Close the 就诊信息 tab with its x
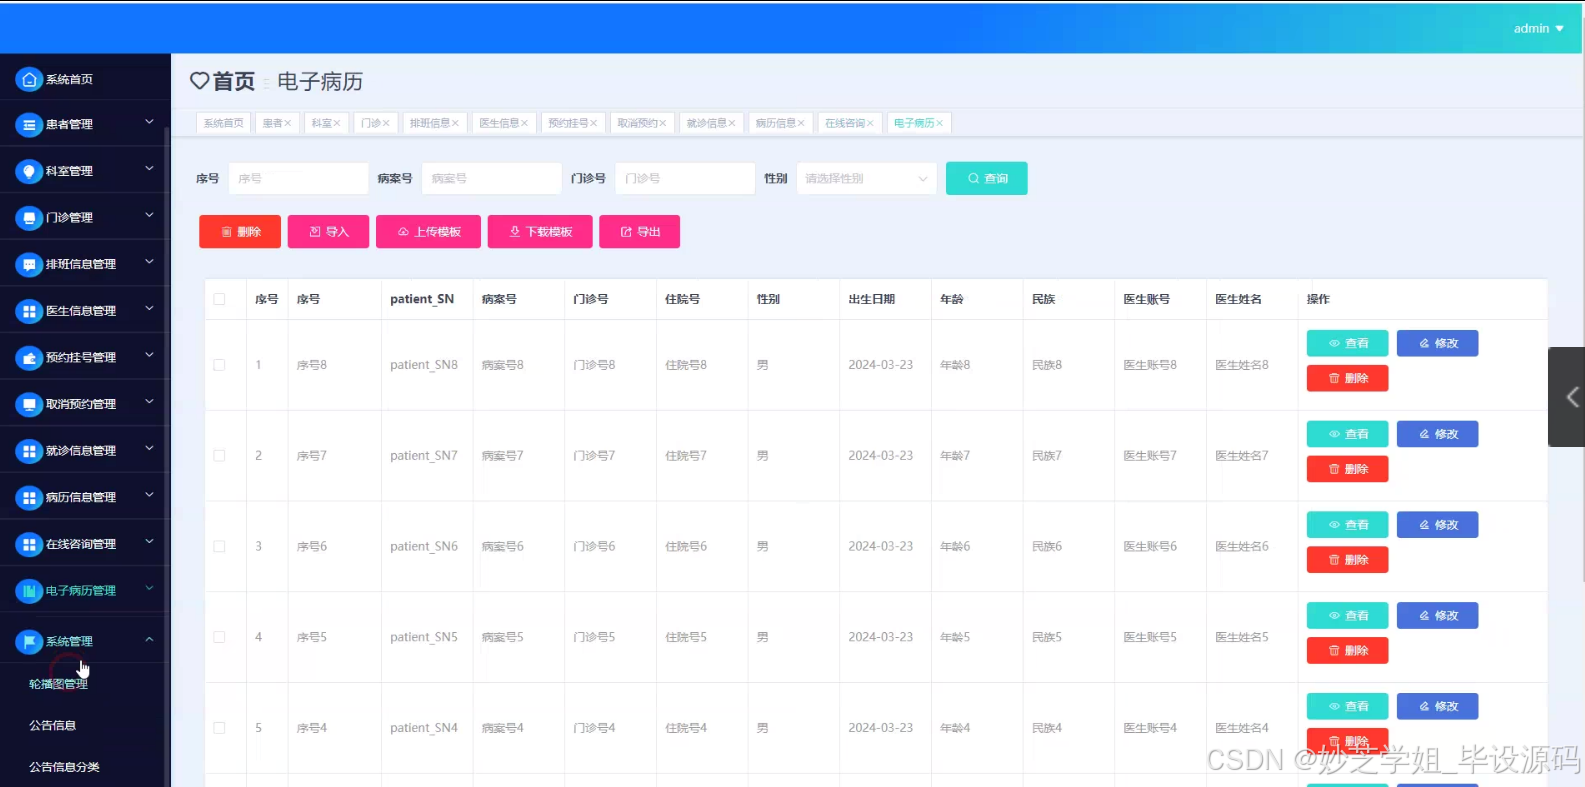The height and width of the screenshot is (787, 1585). click(732, 123)
